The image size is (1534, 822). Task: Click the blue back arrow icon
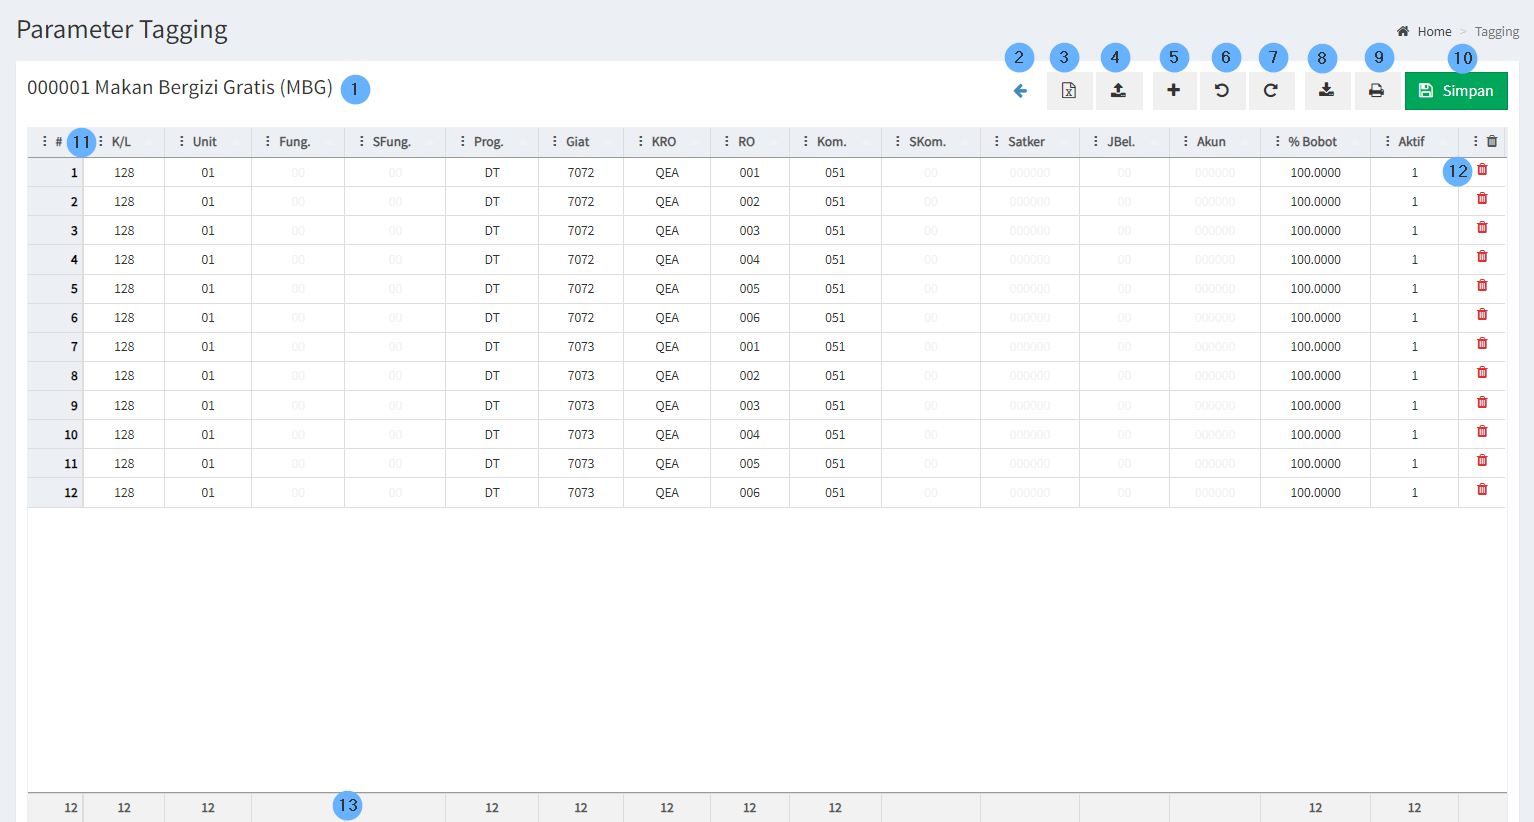1020,91
